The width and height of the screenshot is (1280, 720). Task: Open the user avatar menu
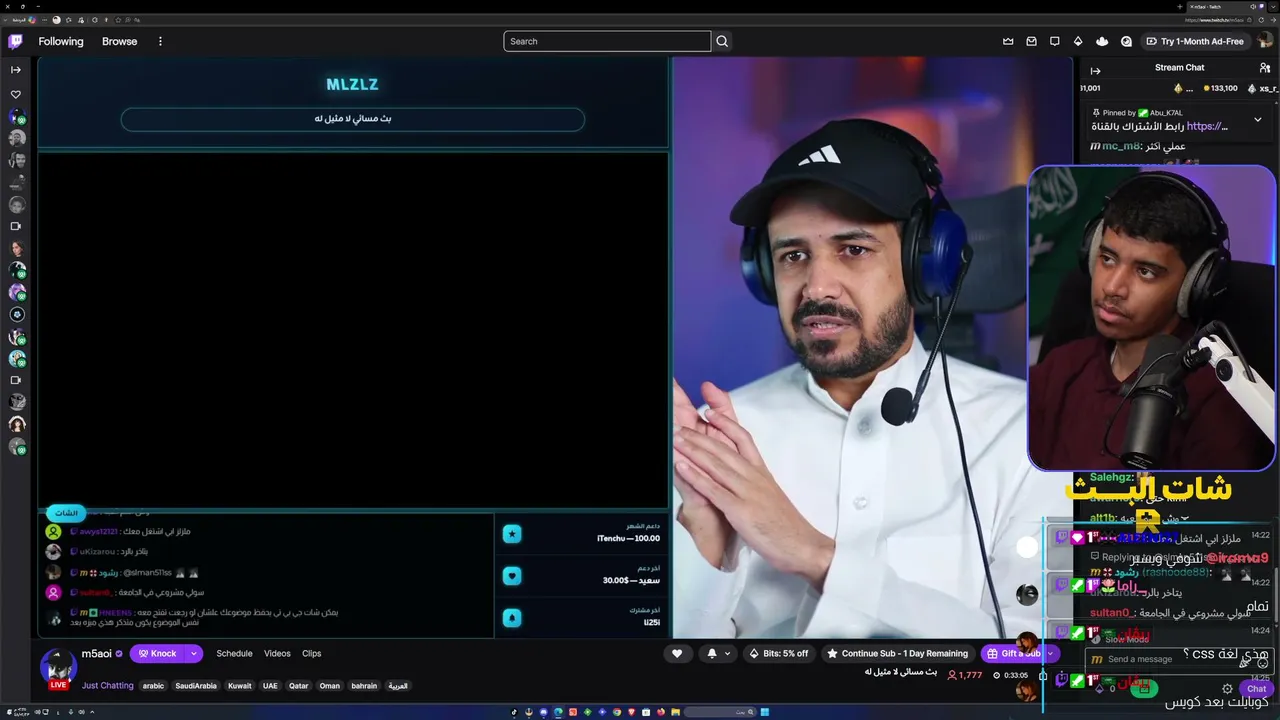click(x=1265, y=41)
